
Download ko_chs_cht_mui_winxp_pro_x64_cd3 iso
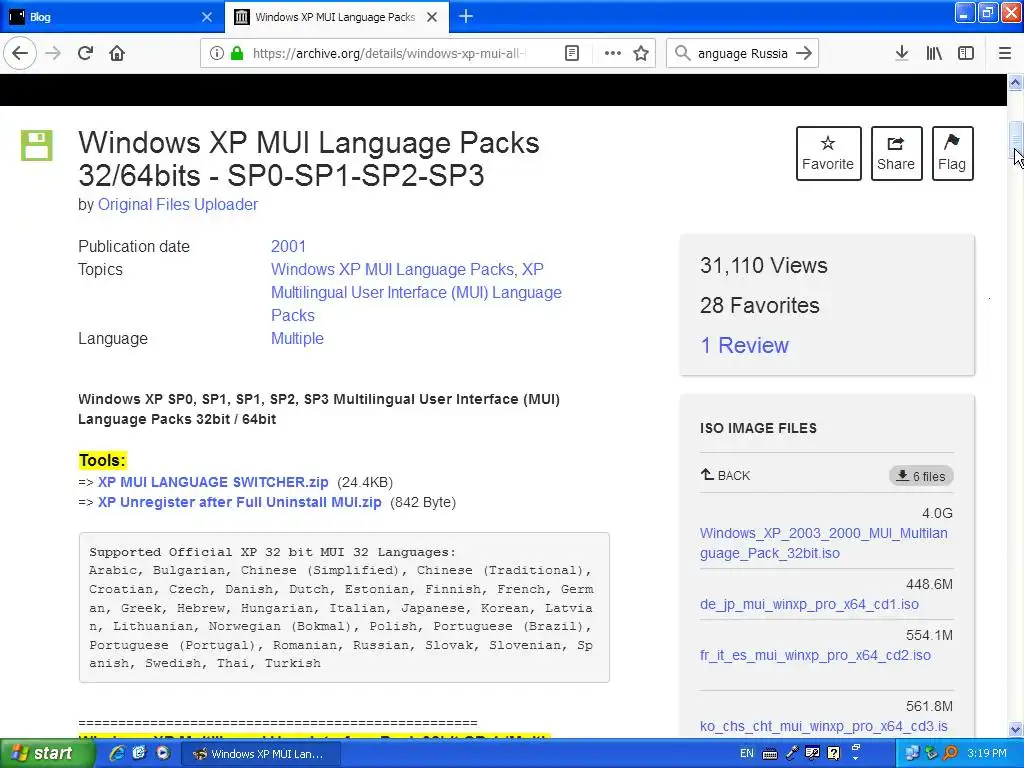click(x=824, y=726)
